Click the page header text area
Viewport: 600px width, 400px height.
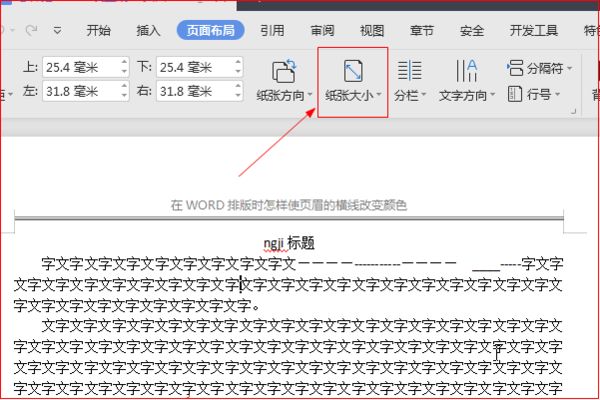(288, 205)
